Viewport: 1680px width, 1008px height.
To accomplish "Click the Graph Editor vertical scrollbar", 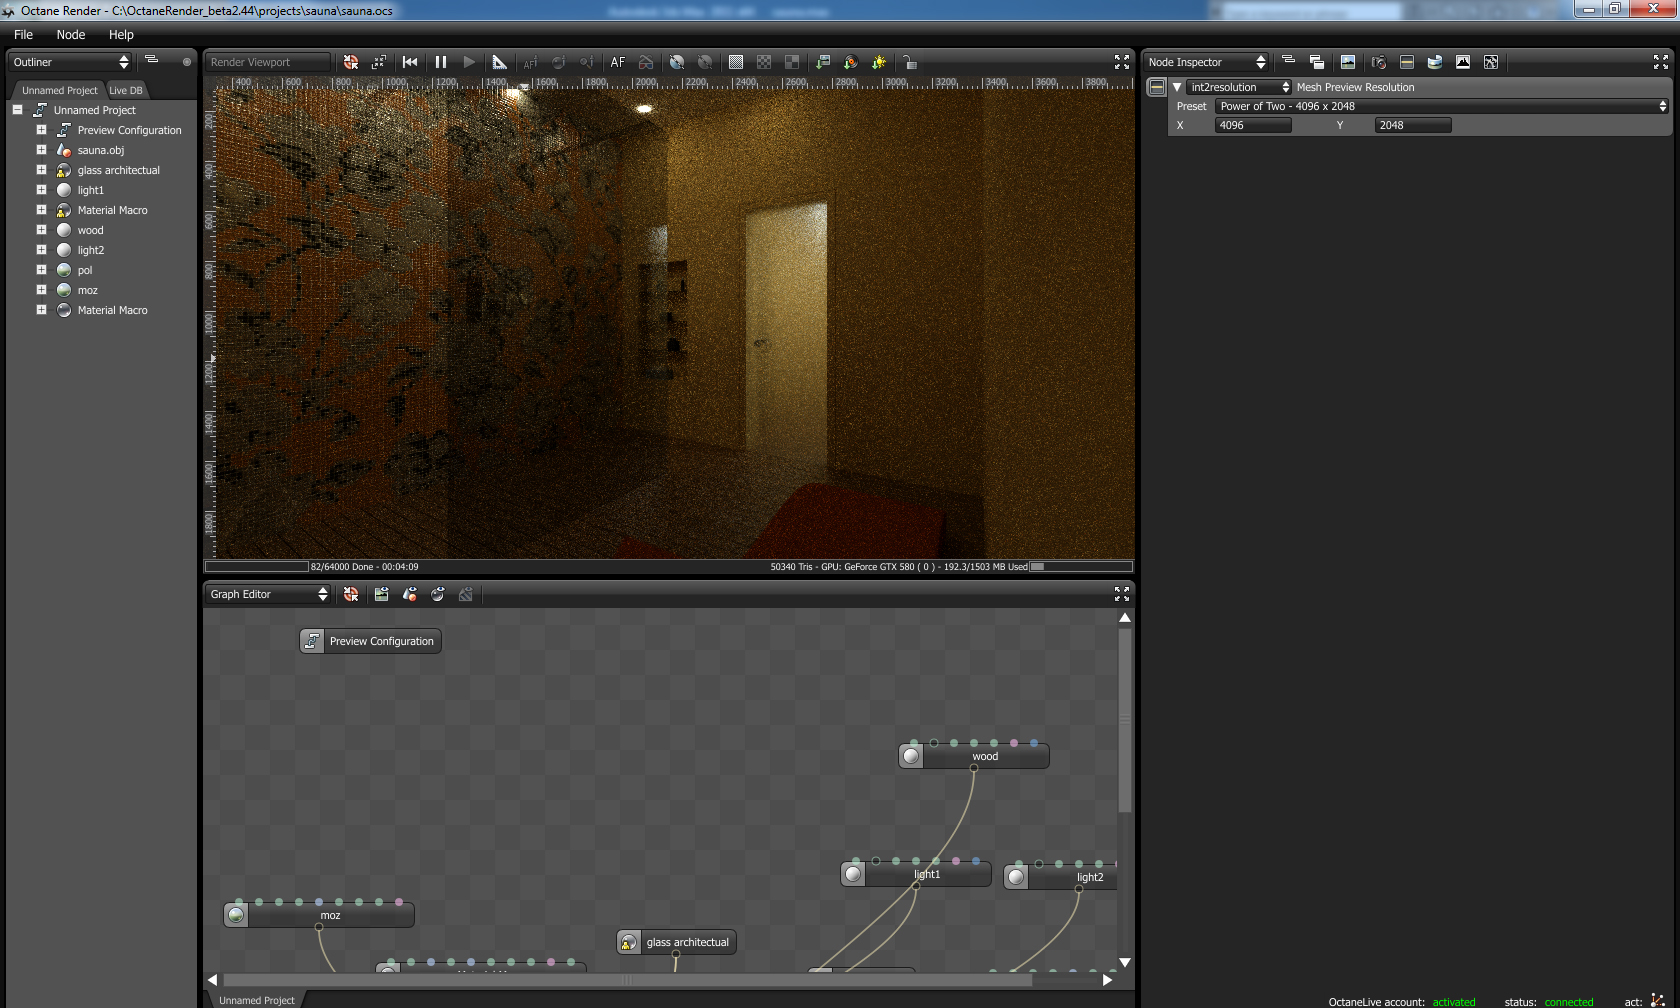I will click(1125, 720).
